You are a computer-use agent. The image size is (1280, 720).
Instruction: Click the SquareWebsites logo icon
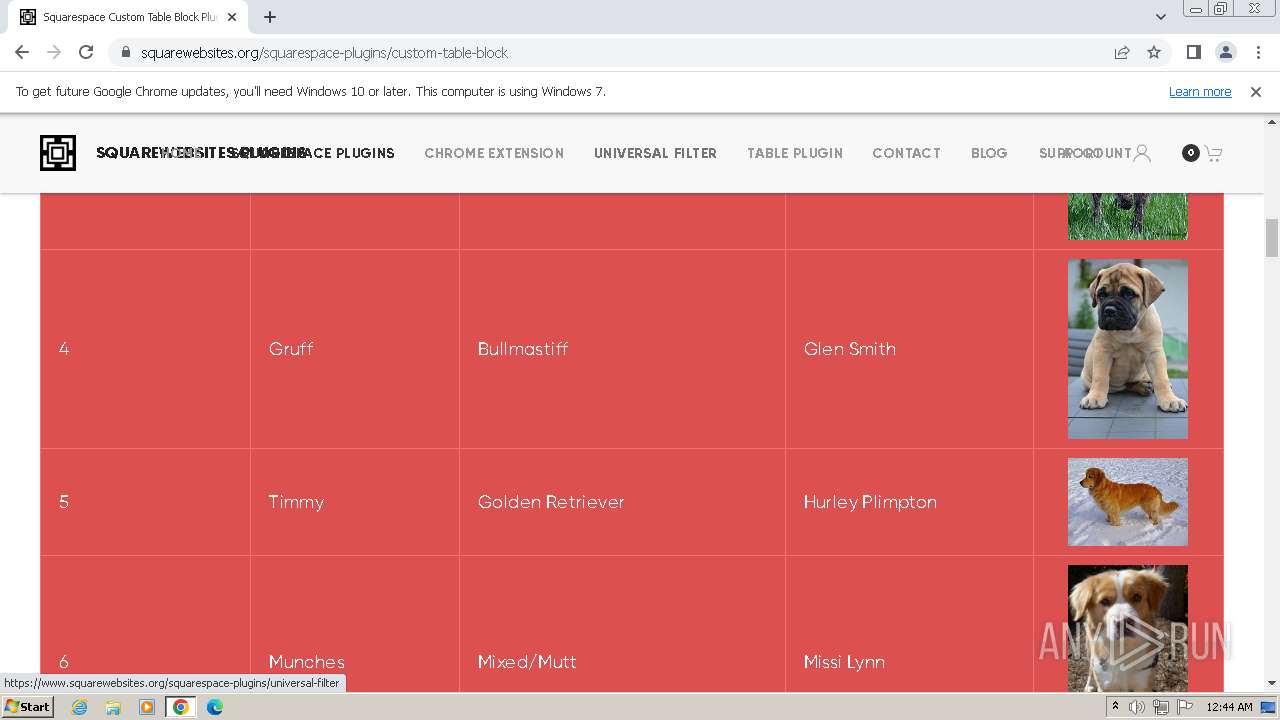coord(58,153)
